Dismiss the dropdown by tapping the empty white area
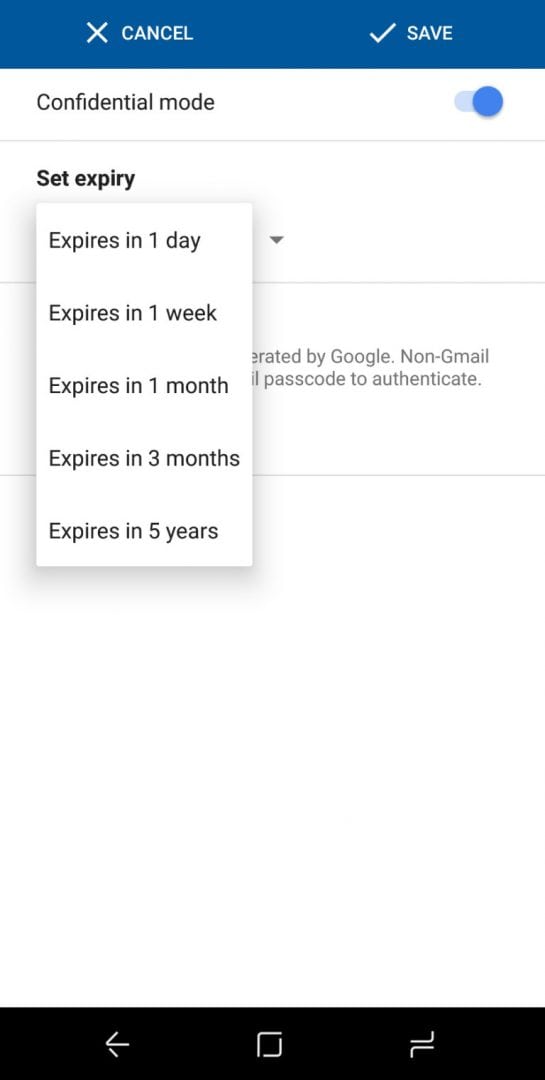The width and height of the screenshot is (545, 1080). [x=272, y=758]
